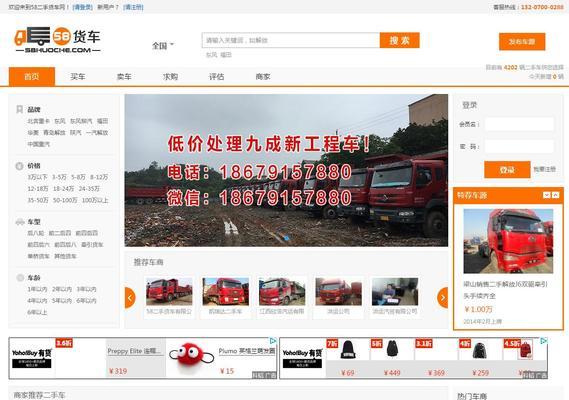Viewport: 569px width, 400px height.
Task: Filter by price 5-8万
Action: pyautogui.click(x=78, y=177)
